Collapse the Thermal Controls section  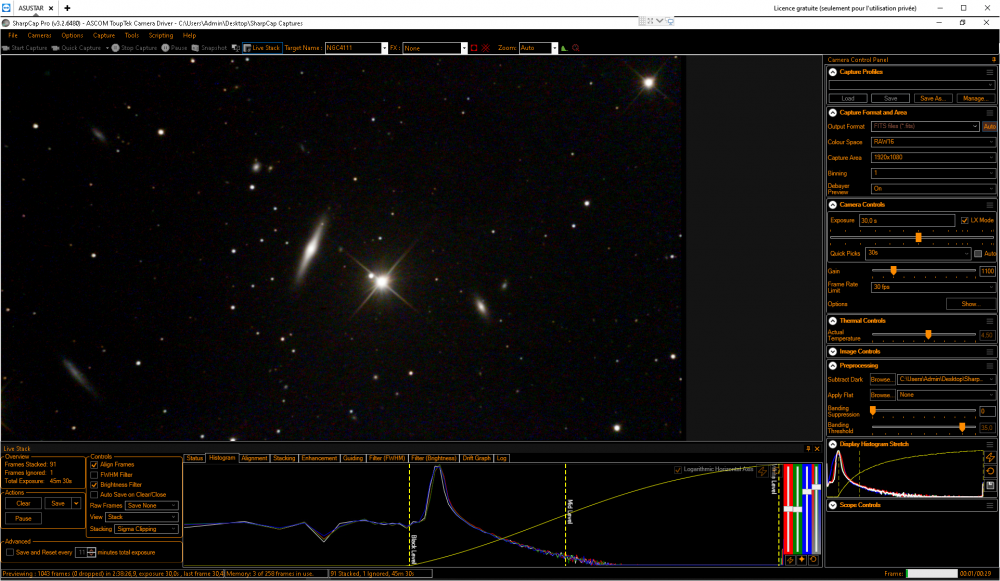[x=833, y=321]
